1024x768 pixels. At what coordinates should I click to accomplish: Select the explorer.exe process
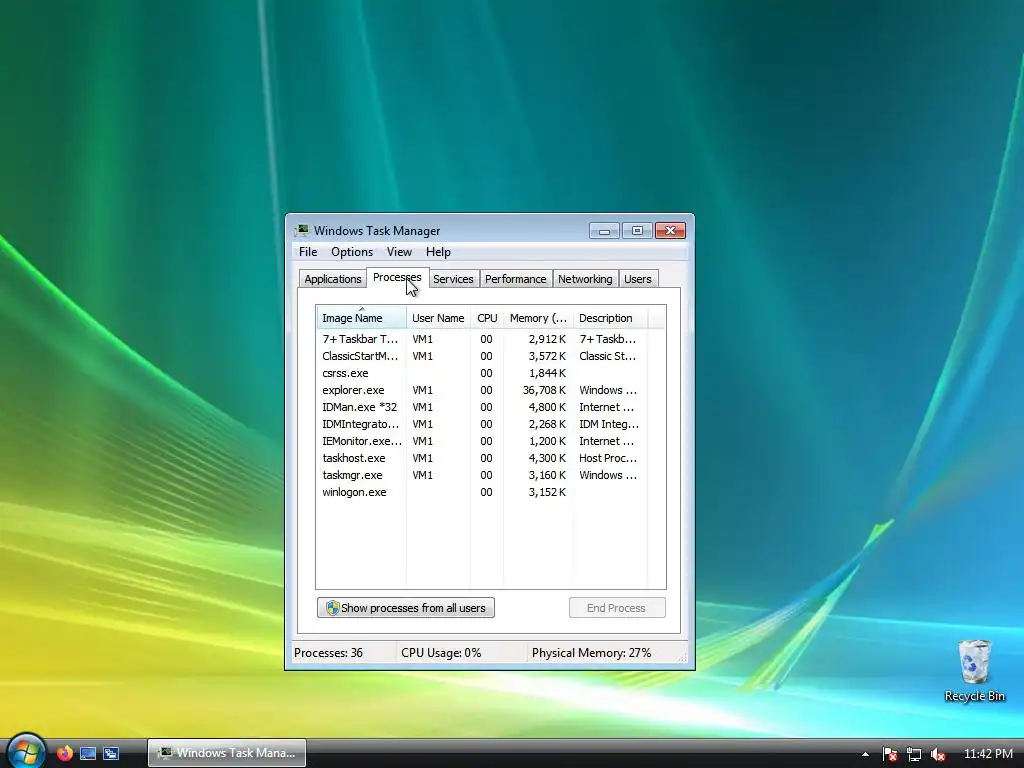pos(482,390)
